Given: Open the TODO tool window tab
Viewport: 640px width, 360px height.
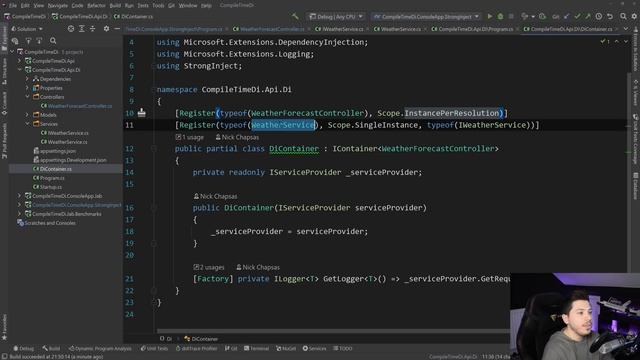Looking at the screenshot, I should (342, 348).
